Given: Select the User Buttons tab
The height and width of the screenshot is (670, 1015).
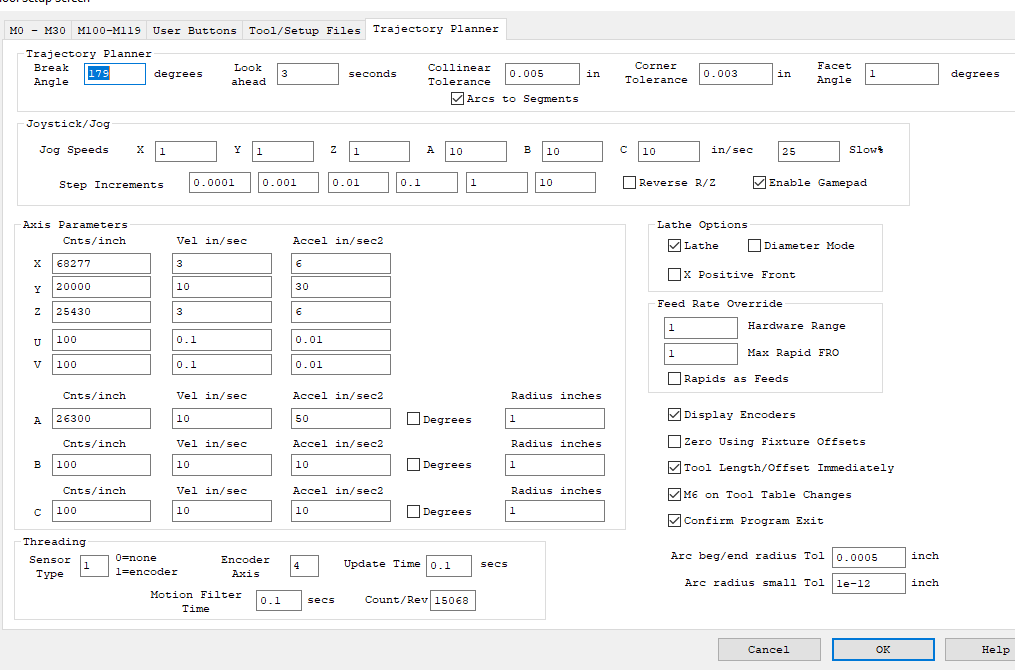Looking at the screenshot, I should [x=195, y=30].
